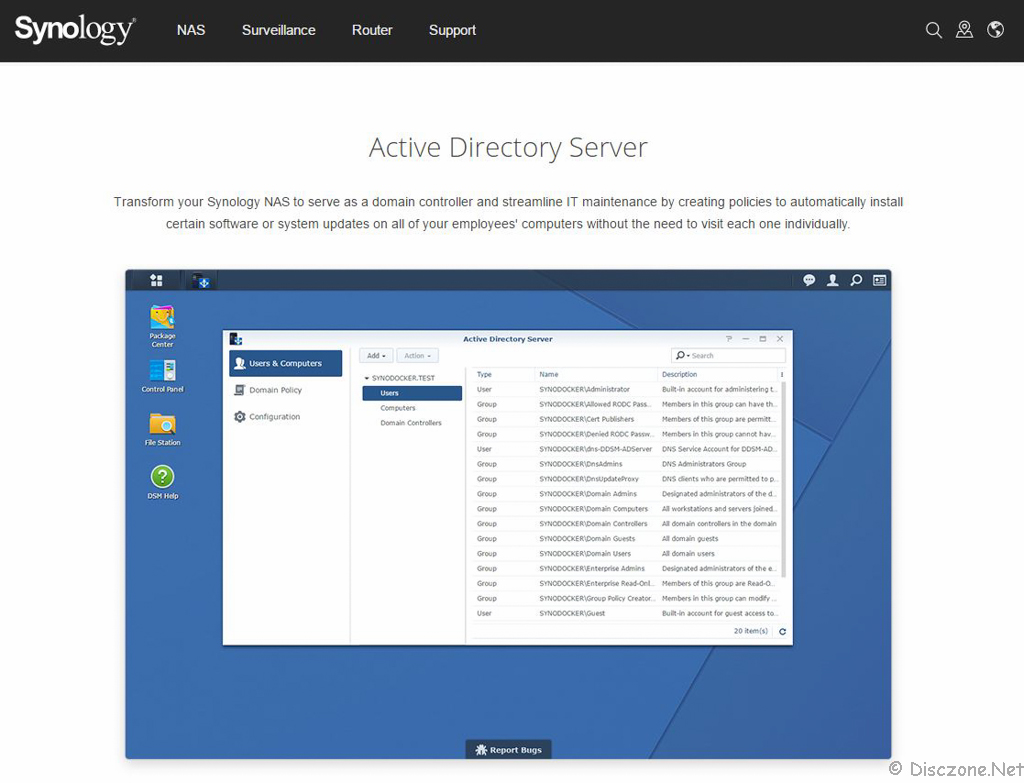Open the DSM desktop search magnifier
This screenshot has height=783, width=1024.
(856, 280)
